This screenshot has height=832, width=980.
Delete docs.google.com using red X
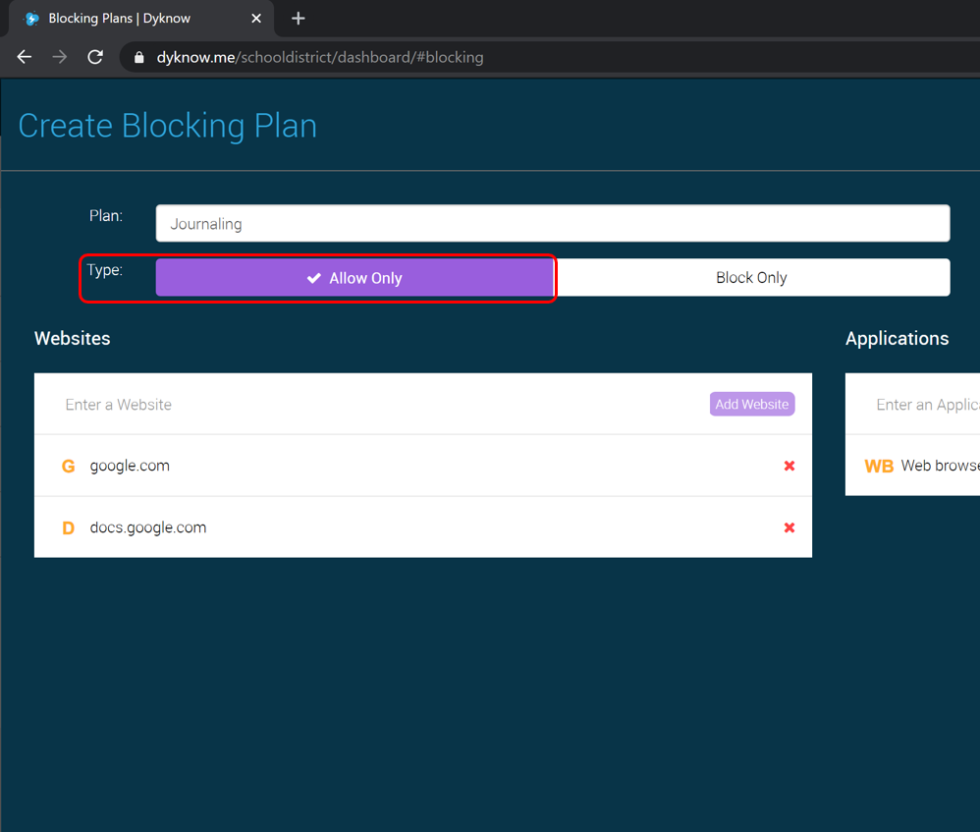click(789, 528)
